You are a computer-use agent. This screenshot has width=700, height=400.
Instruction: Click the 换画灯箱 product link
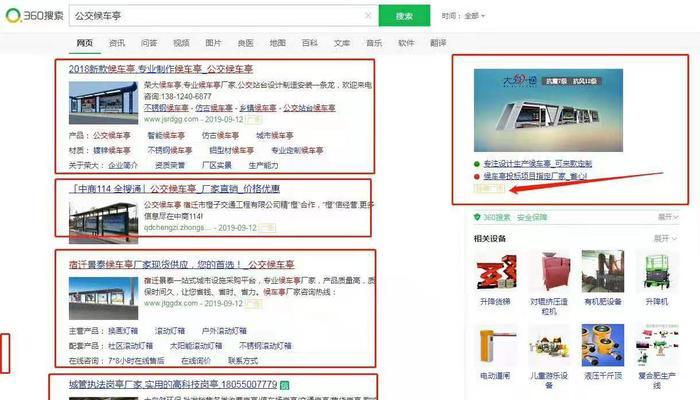[123, 331]
